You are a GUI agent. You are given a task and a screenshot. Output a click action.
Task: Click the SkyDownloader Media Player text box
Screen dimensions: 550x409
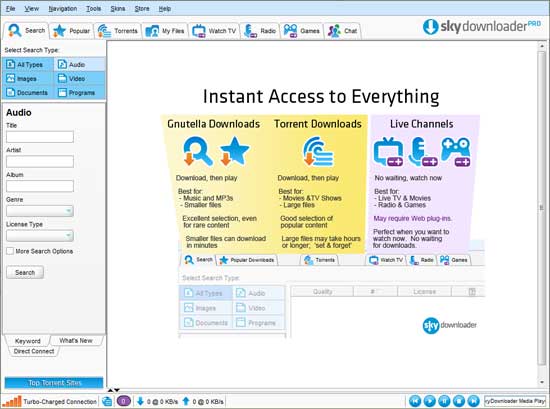pos(515,401)
